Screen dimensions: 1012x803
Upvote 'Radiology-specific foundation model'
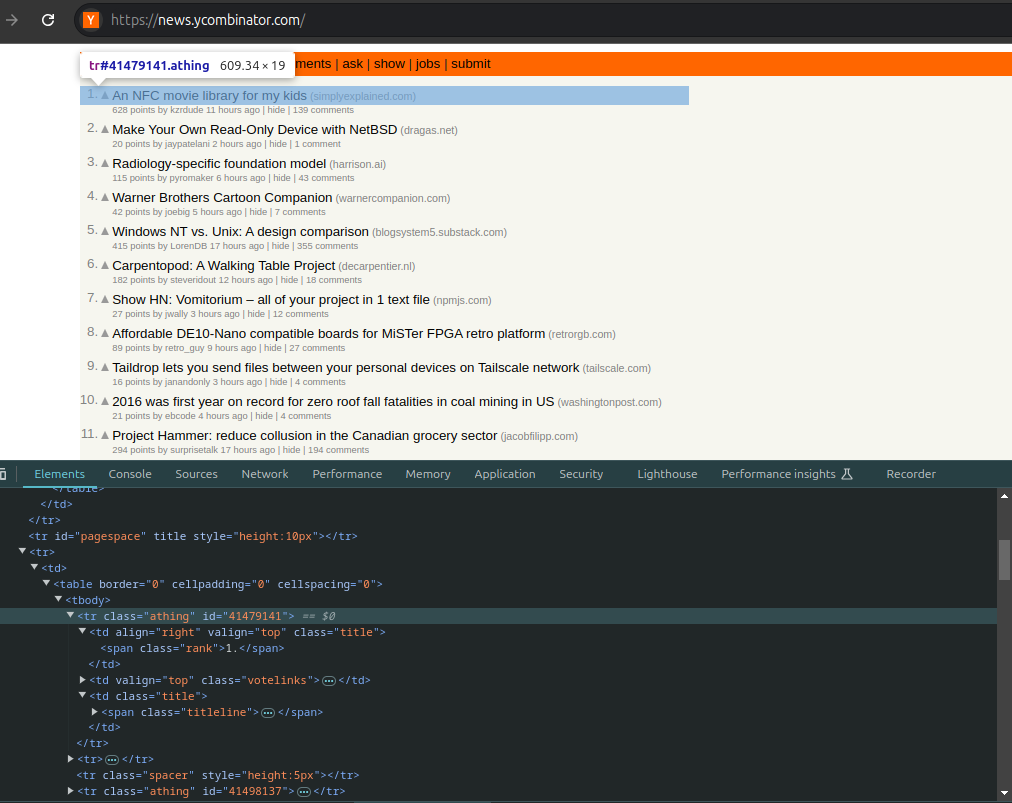[x=105, y=163]
